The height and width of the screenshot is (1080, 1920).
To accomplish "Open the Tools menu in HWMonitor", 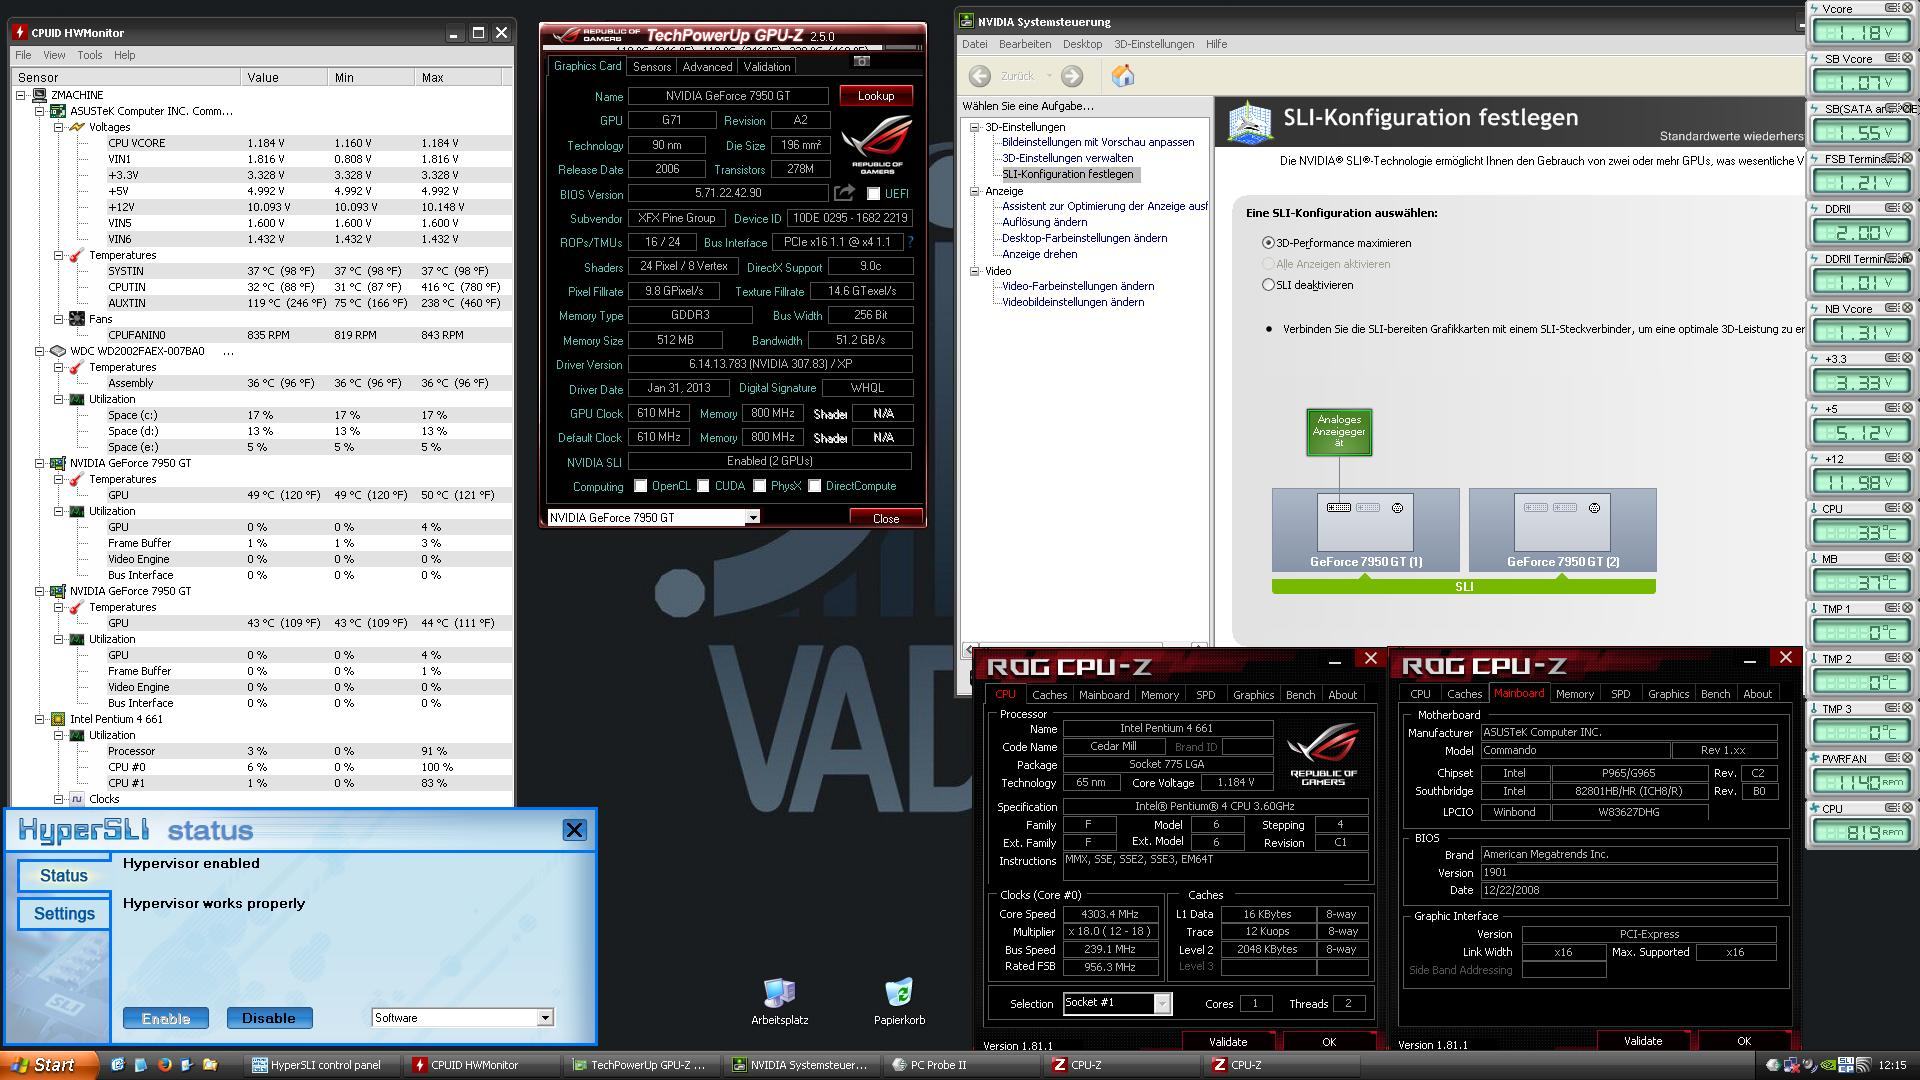I will point(90,55).
